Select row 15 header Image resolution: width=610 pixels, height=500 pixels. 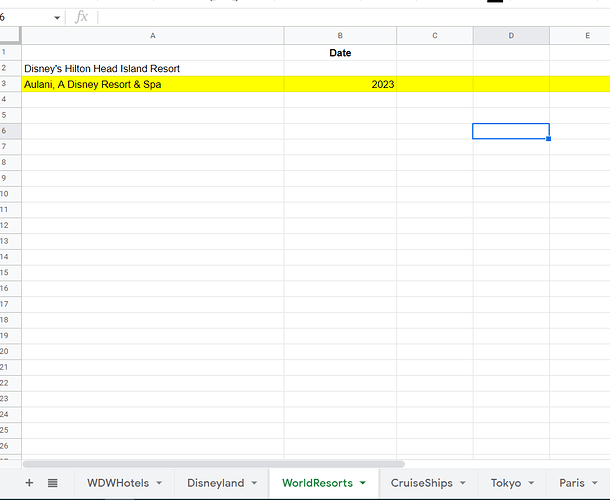coord(10,272)
